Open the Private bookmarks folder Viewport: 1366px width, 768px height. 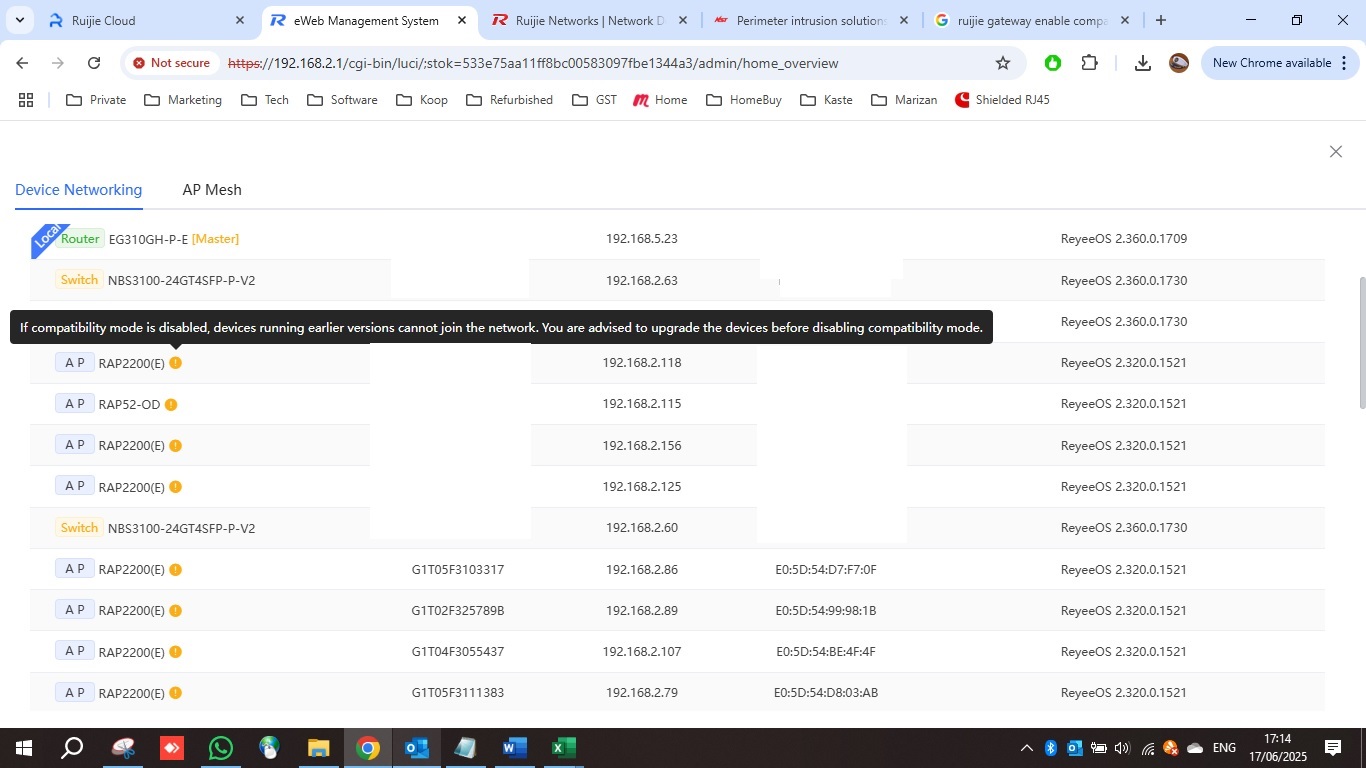[x=96, y=100]
